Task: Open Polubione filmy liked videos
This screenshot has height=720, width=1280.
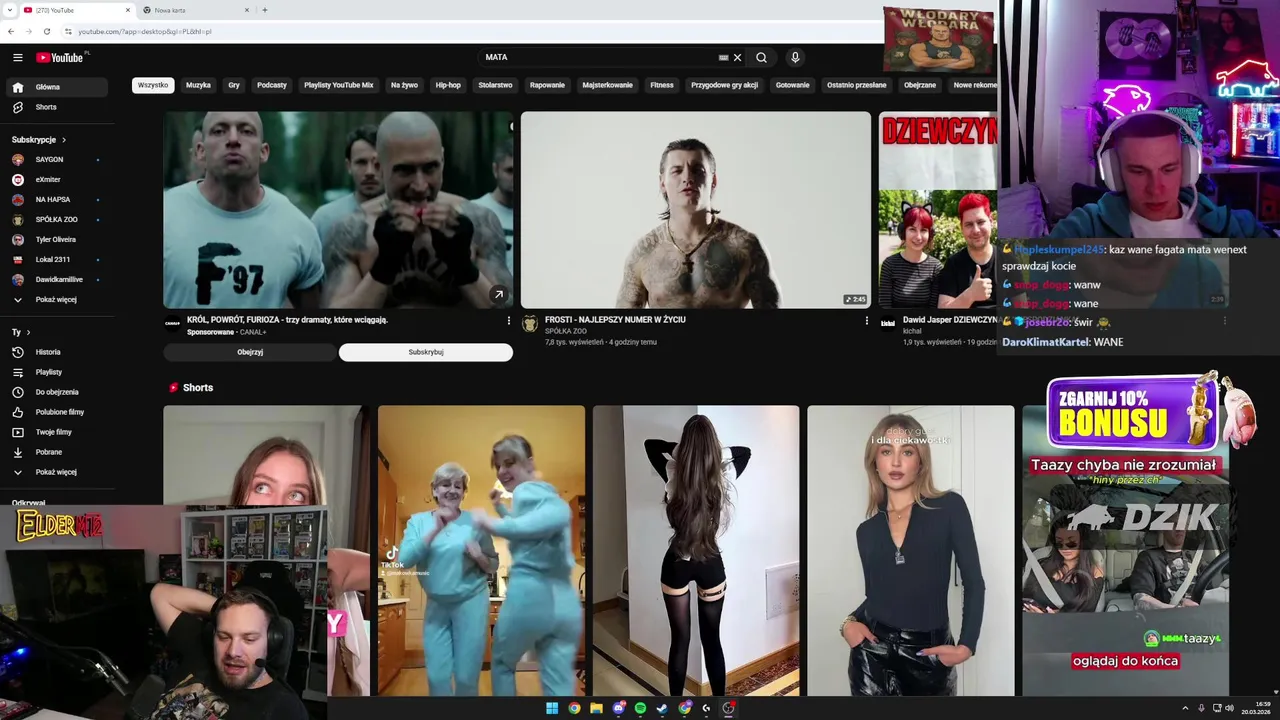Action: click(56, 412)
